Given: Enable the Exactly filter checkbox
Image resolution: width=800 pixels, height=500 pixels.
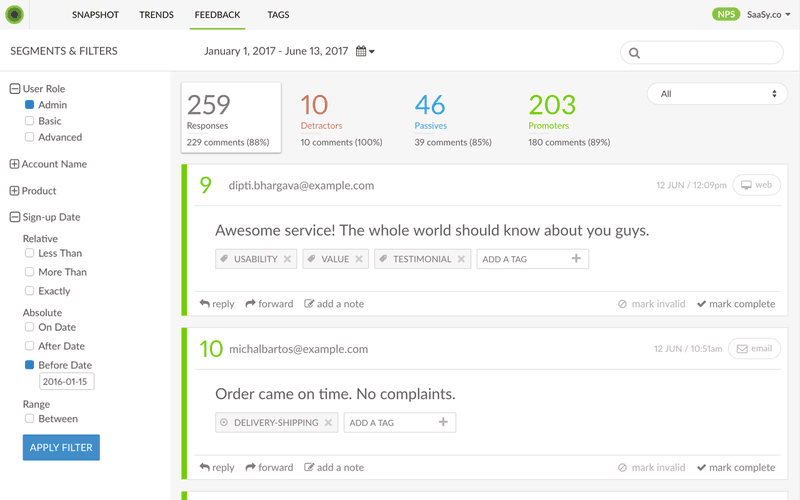Looking at the screenshot, I should pyautogui.click(x=30, y=291).
